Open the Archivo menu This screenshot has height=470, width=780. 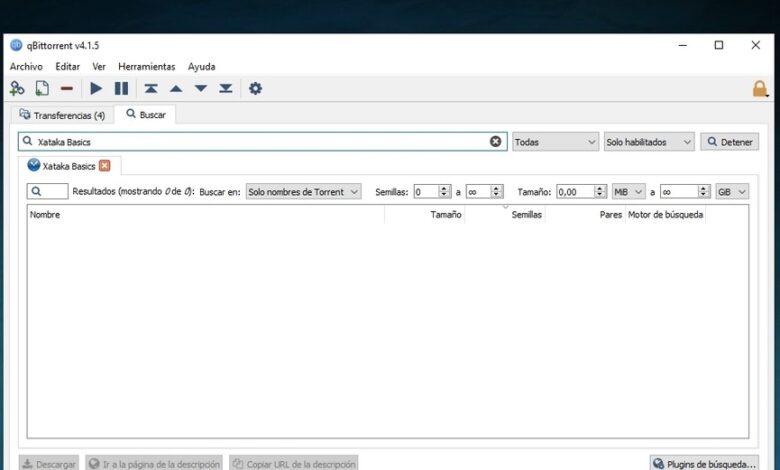[x=26, y=67]
